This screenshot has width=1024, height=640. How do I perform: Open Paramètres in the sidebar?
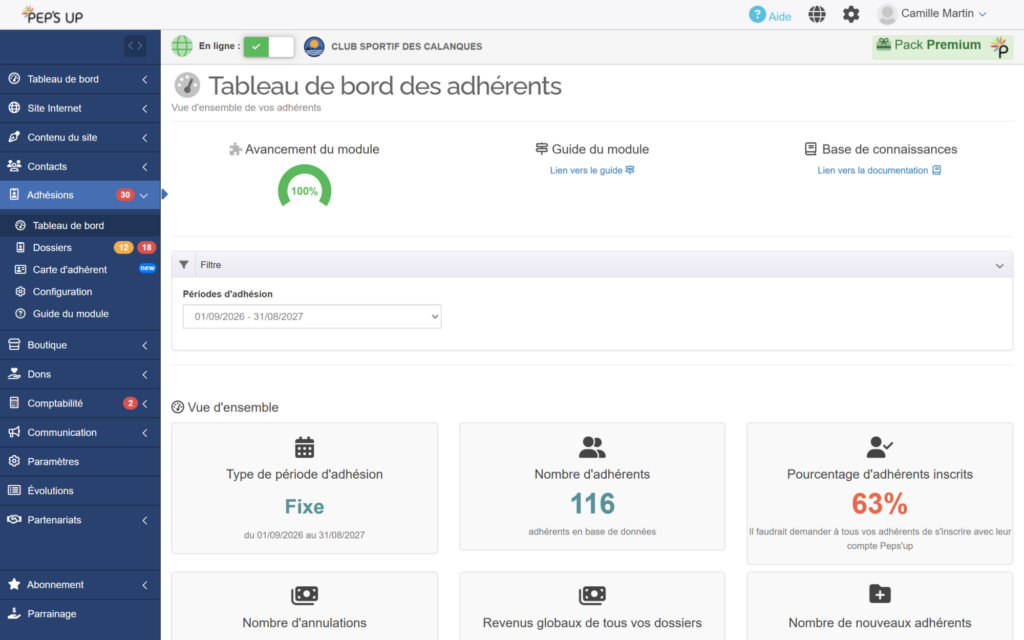pyautogui.click(x=80, y=462)
